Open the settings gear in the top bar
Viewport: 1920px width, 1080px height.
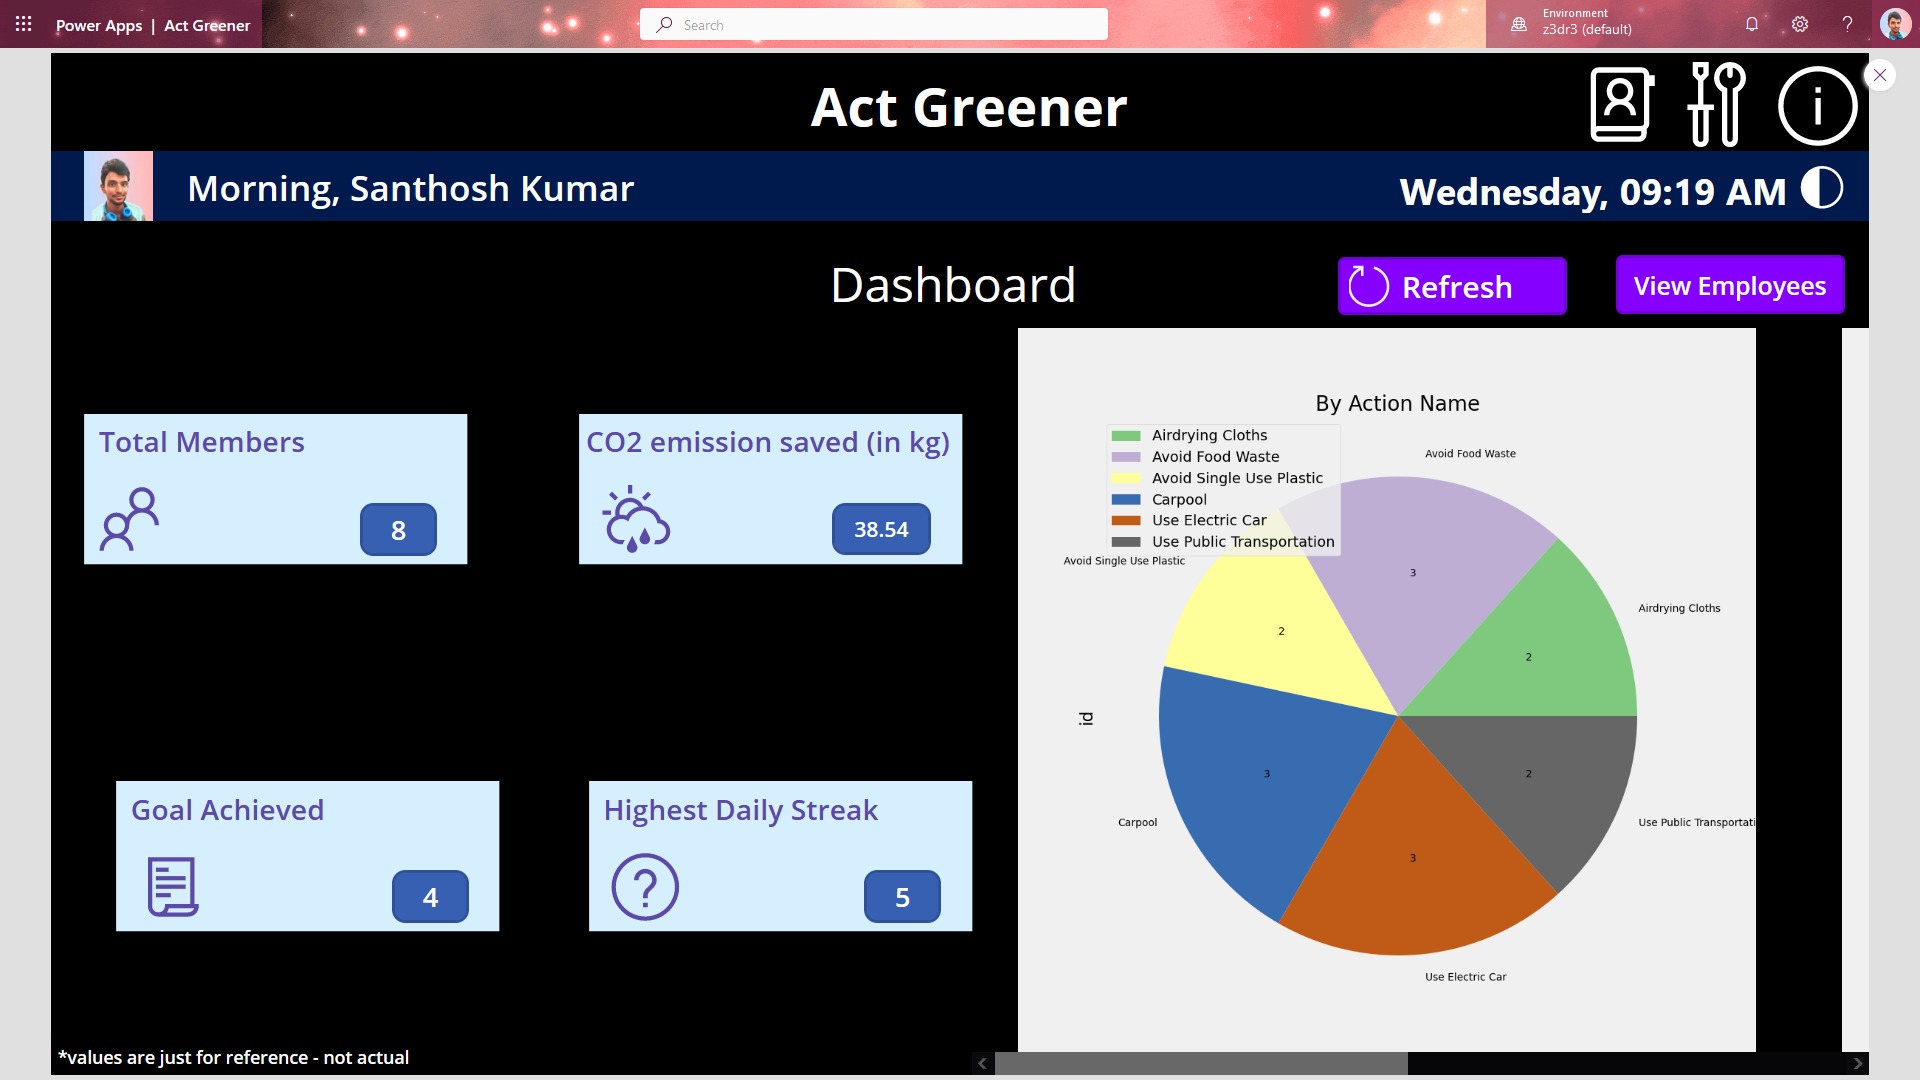tap(1800, 24)
